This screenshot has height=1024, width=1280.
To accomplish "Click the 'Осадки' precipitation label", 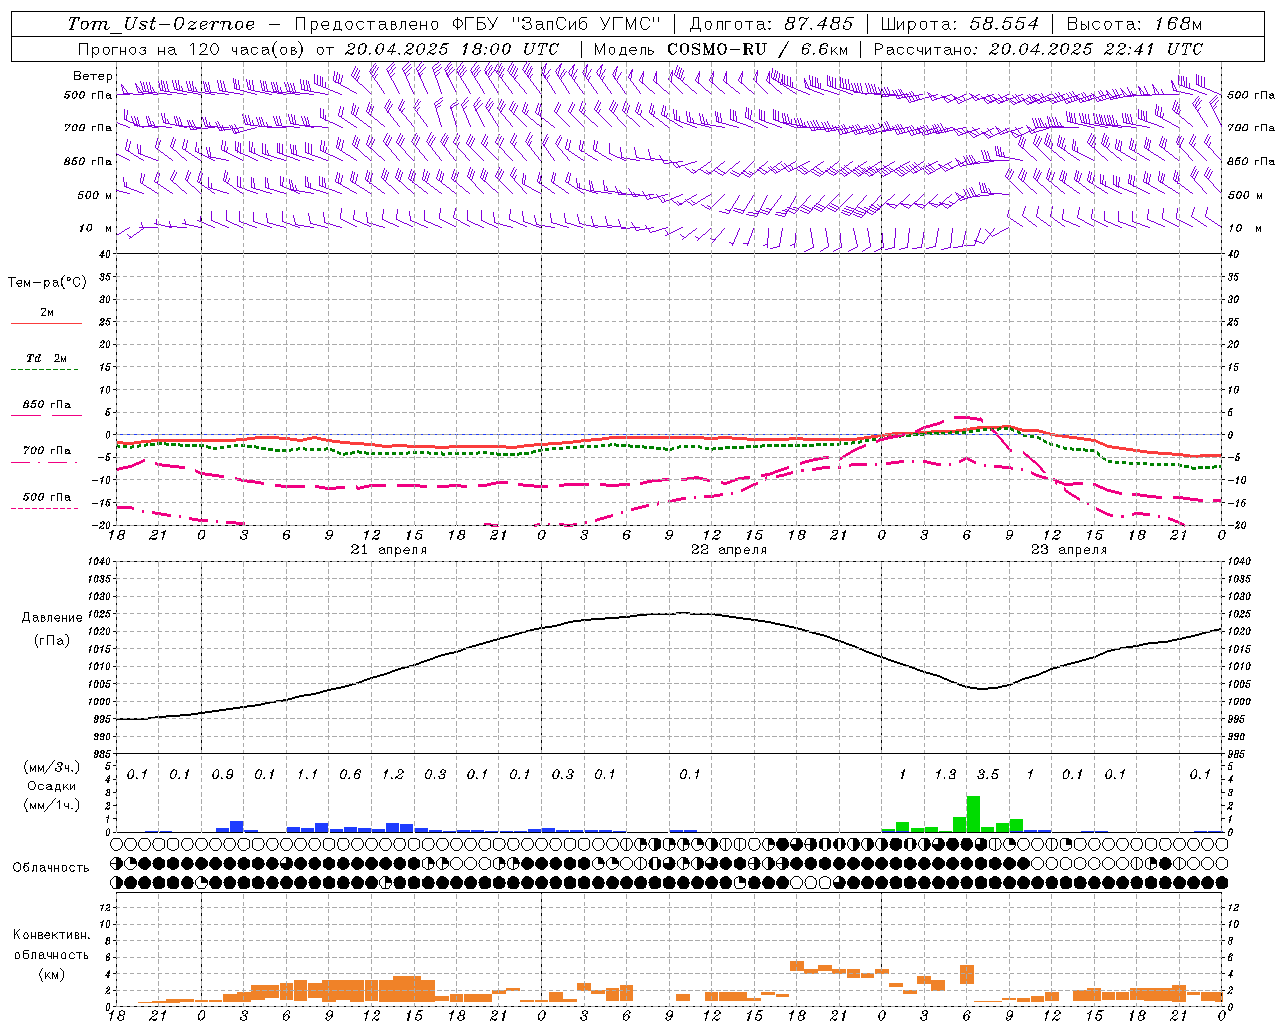I will click(52, 786).
